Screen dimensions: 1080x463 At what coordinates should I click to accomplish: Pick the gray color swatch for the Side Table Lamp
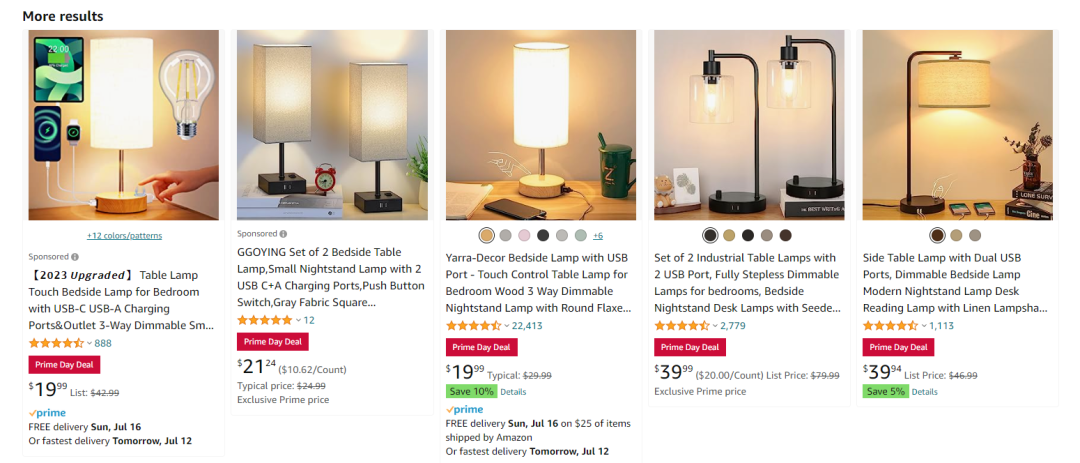[975, 236]
